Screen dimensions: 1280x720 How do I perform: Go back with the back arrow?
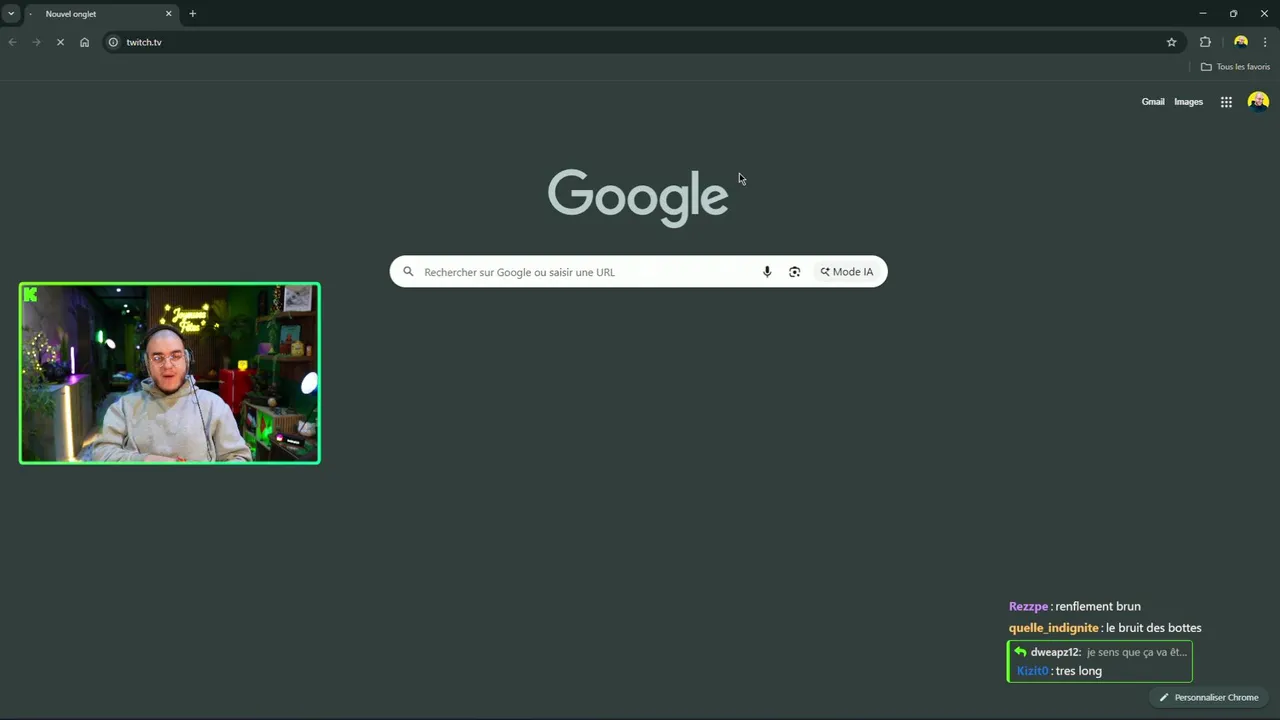point(12,42)
